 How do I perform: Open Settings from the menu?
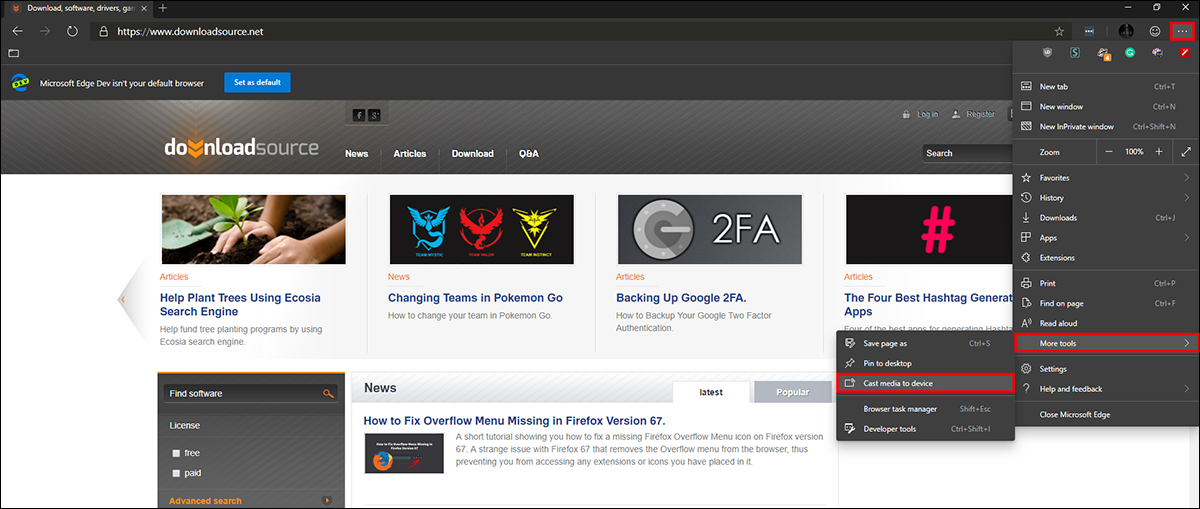point(1106,369)
